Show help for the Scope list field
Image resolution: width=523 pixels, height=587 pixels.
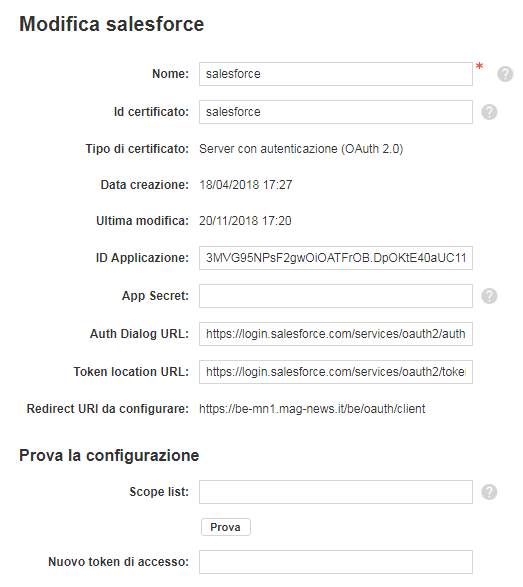click(489, 492)
